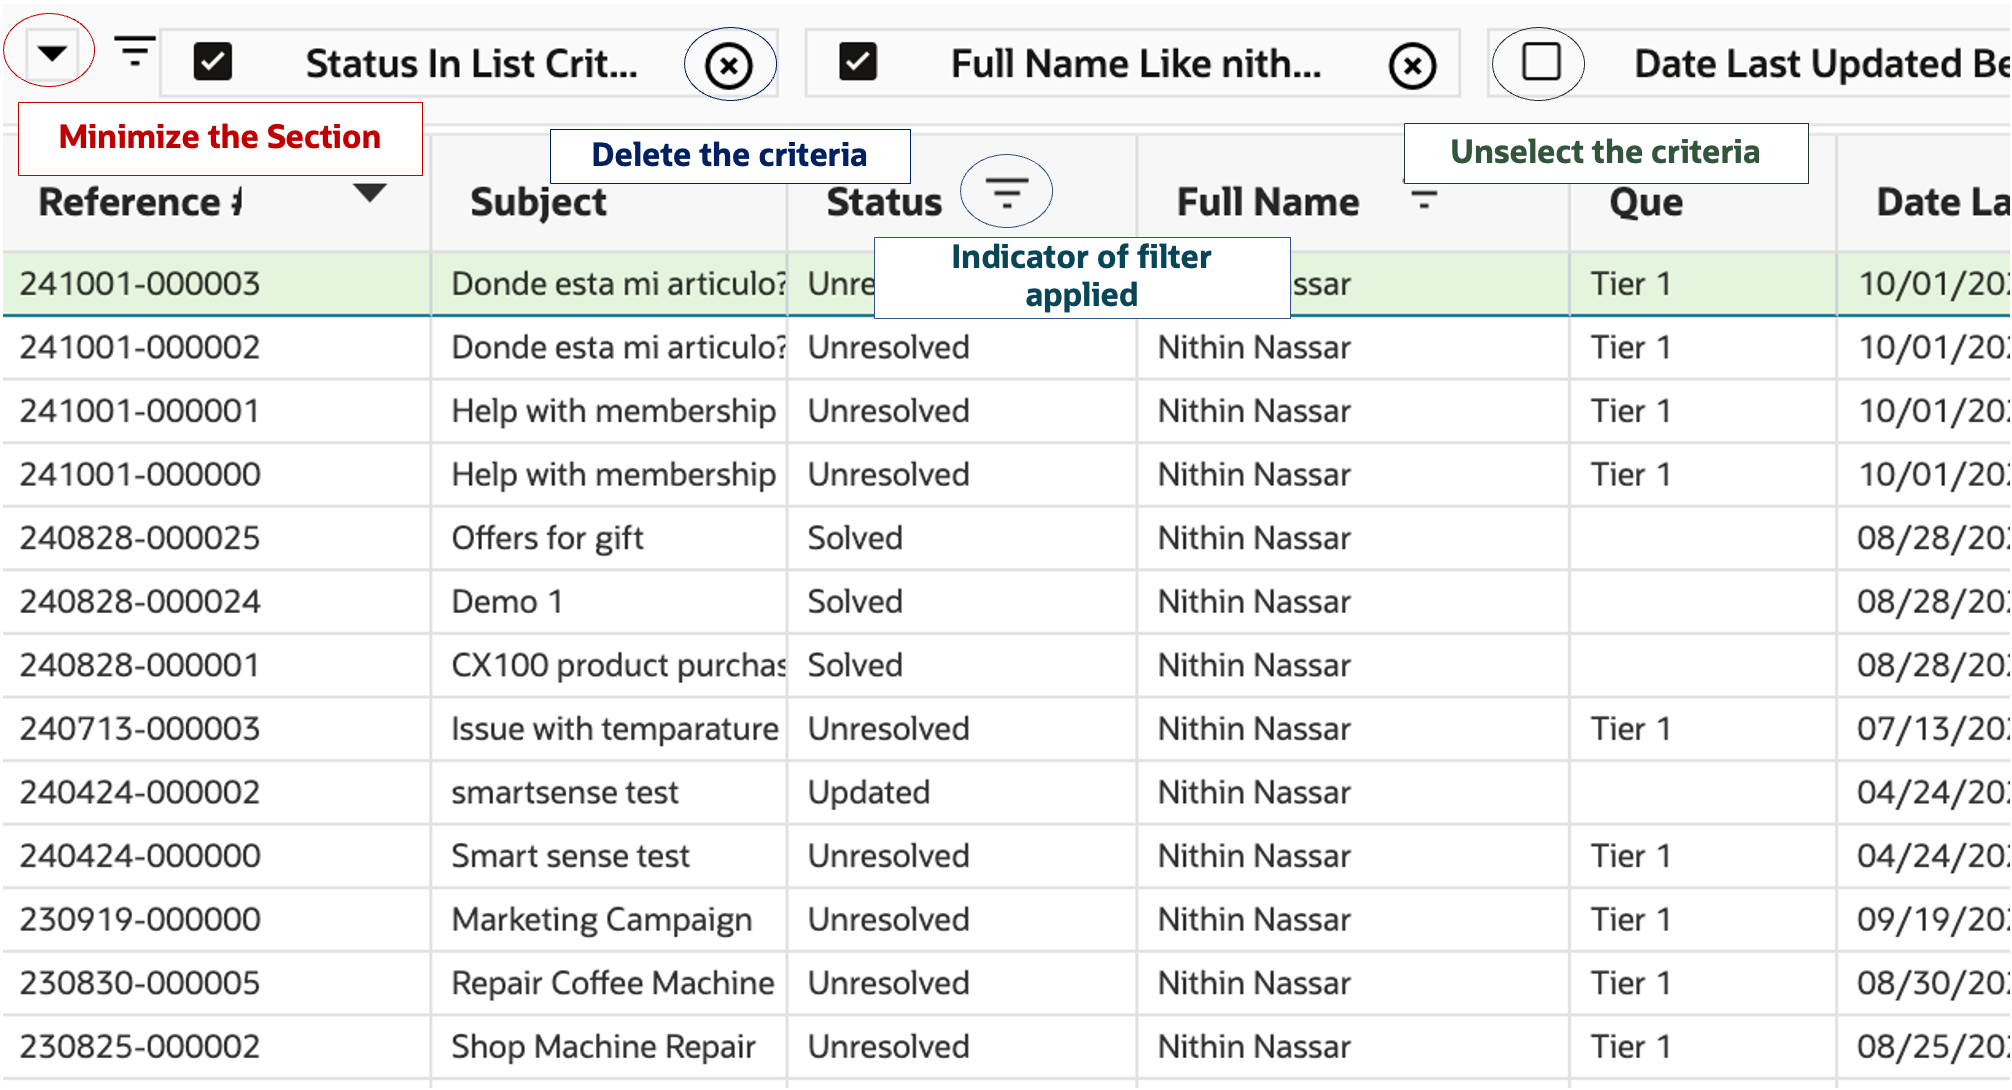This screenshot has height=1090, width=2012.
Task: Click the Subject column header
Action: (x=538, y=203)
